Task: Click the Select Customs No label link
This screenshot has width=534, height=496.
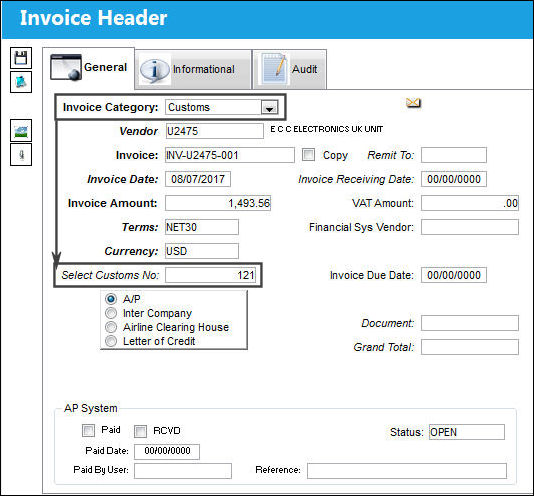Action: click(110, 275)
